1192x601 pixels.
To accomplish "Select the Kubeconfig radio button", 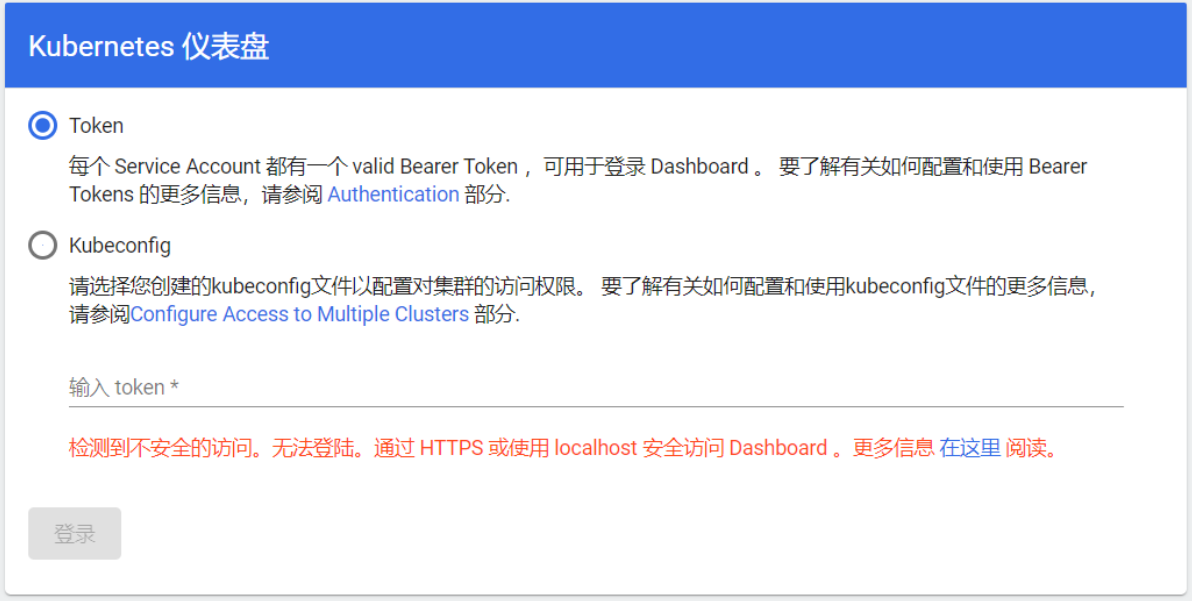I will coord(43,245).
